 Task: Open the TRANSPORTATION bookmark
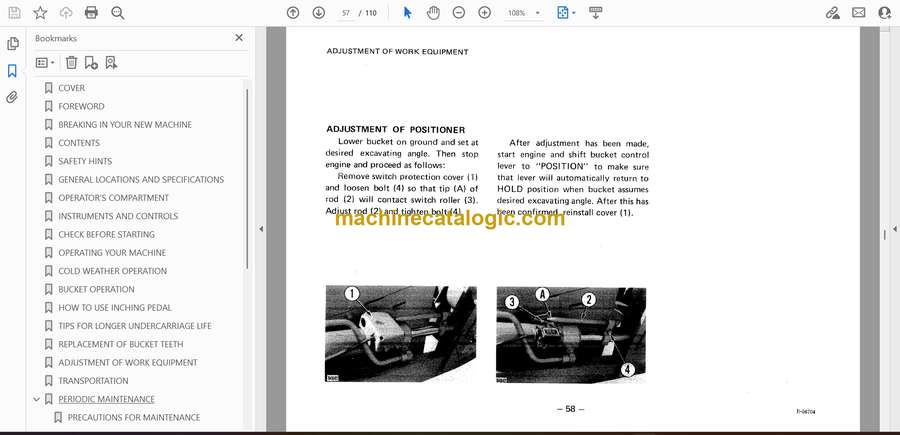pos(93,382)
